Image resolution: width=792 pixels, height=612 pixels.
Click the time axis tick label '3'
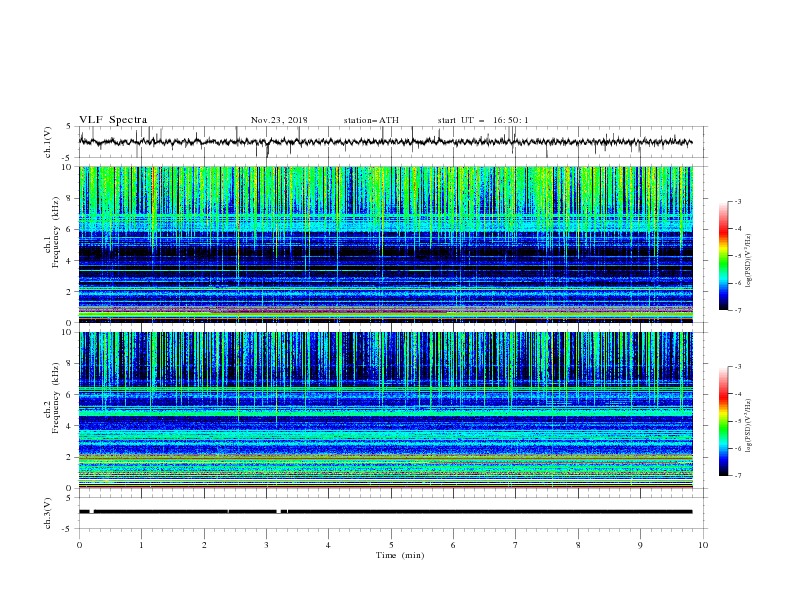click(266, 545)
